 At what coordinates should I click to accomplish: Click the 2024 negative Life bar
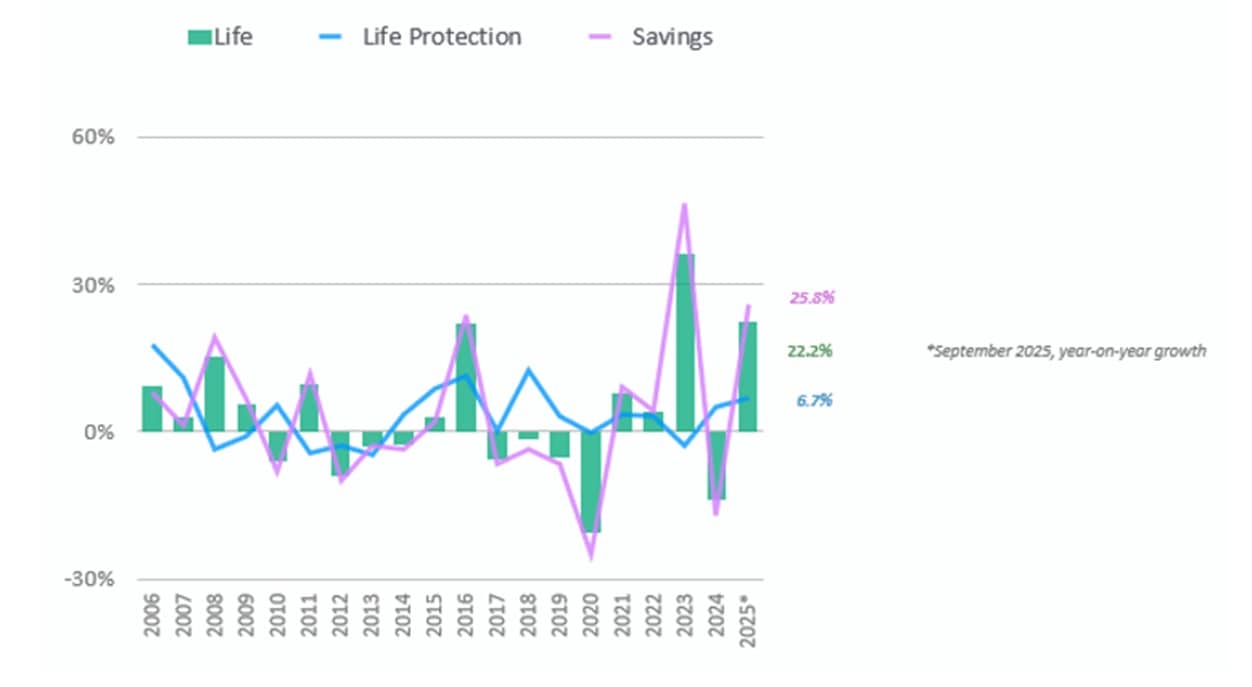pyautogui.click(x=716, y=465)
